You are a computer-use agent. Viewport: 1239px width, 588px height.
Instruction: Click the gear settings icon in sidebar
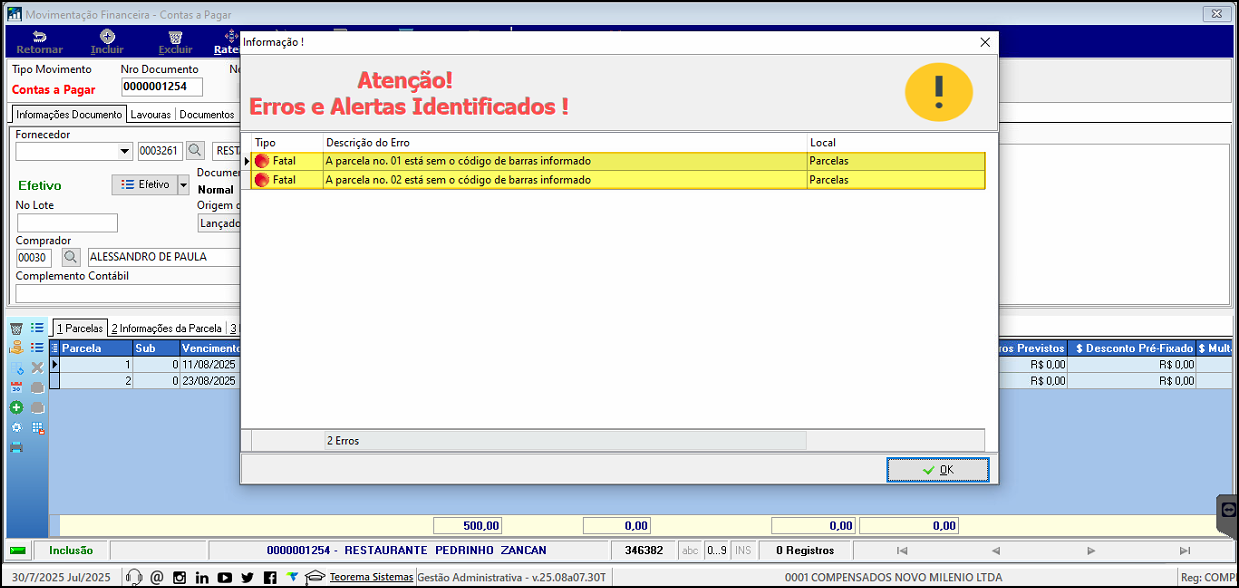(x=16, y=427)
